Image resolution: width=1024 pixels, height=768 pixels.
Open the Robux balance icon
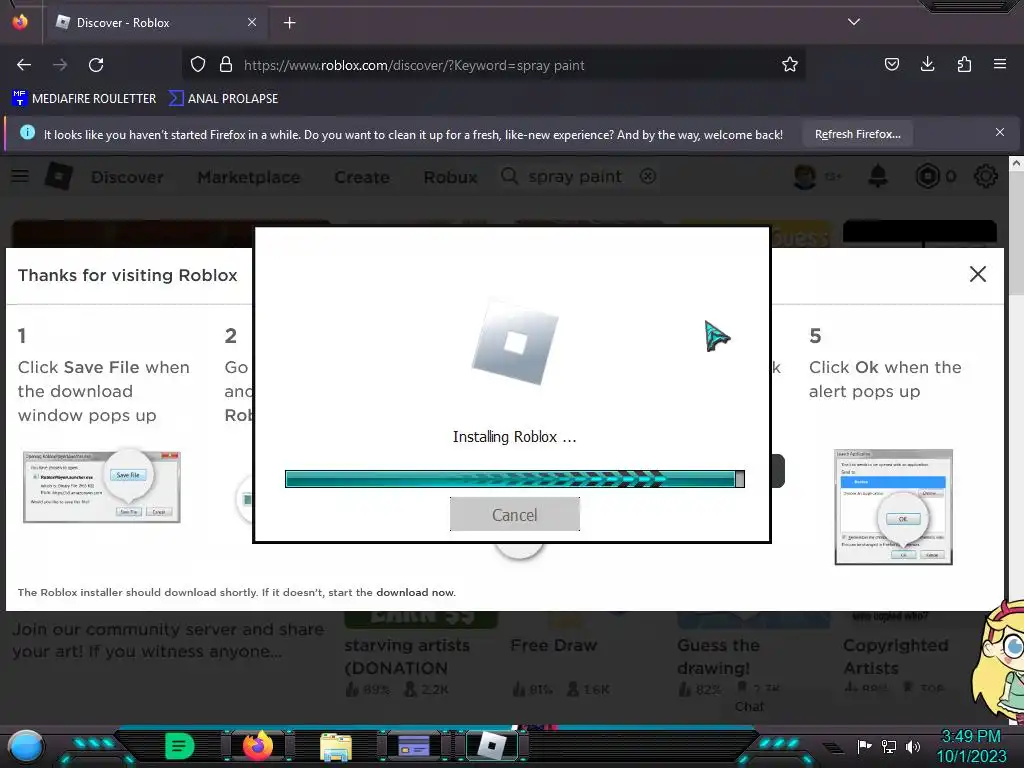927,176
